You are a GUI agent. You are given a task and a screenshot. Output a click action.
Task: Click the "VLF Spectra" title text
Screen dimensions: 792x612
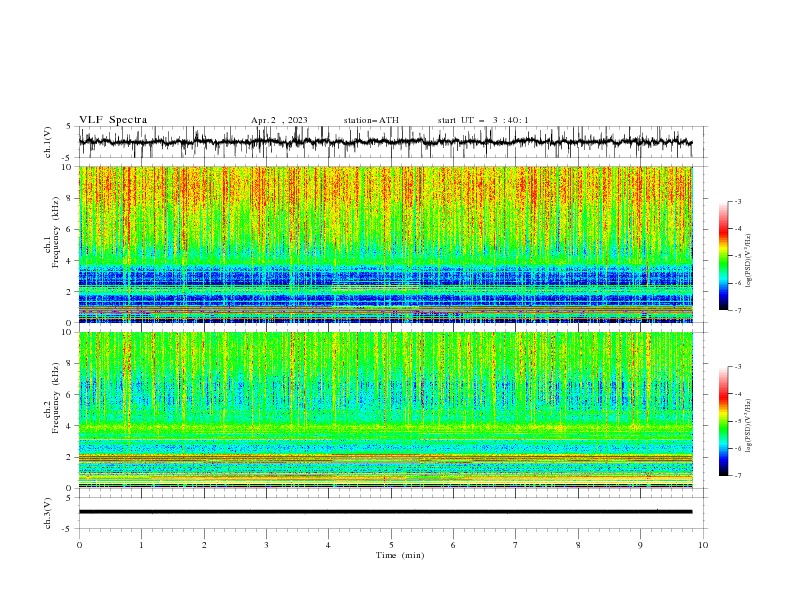[x=113, y=120]
